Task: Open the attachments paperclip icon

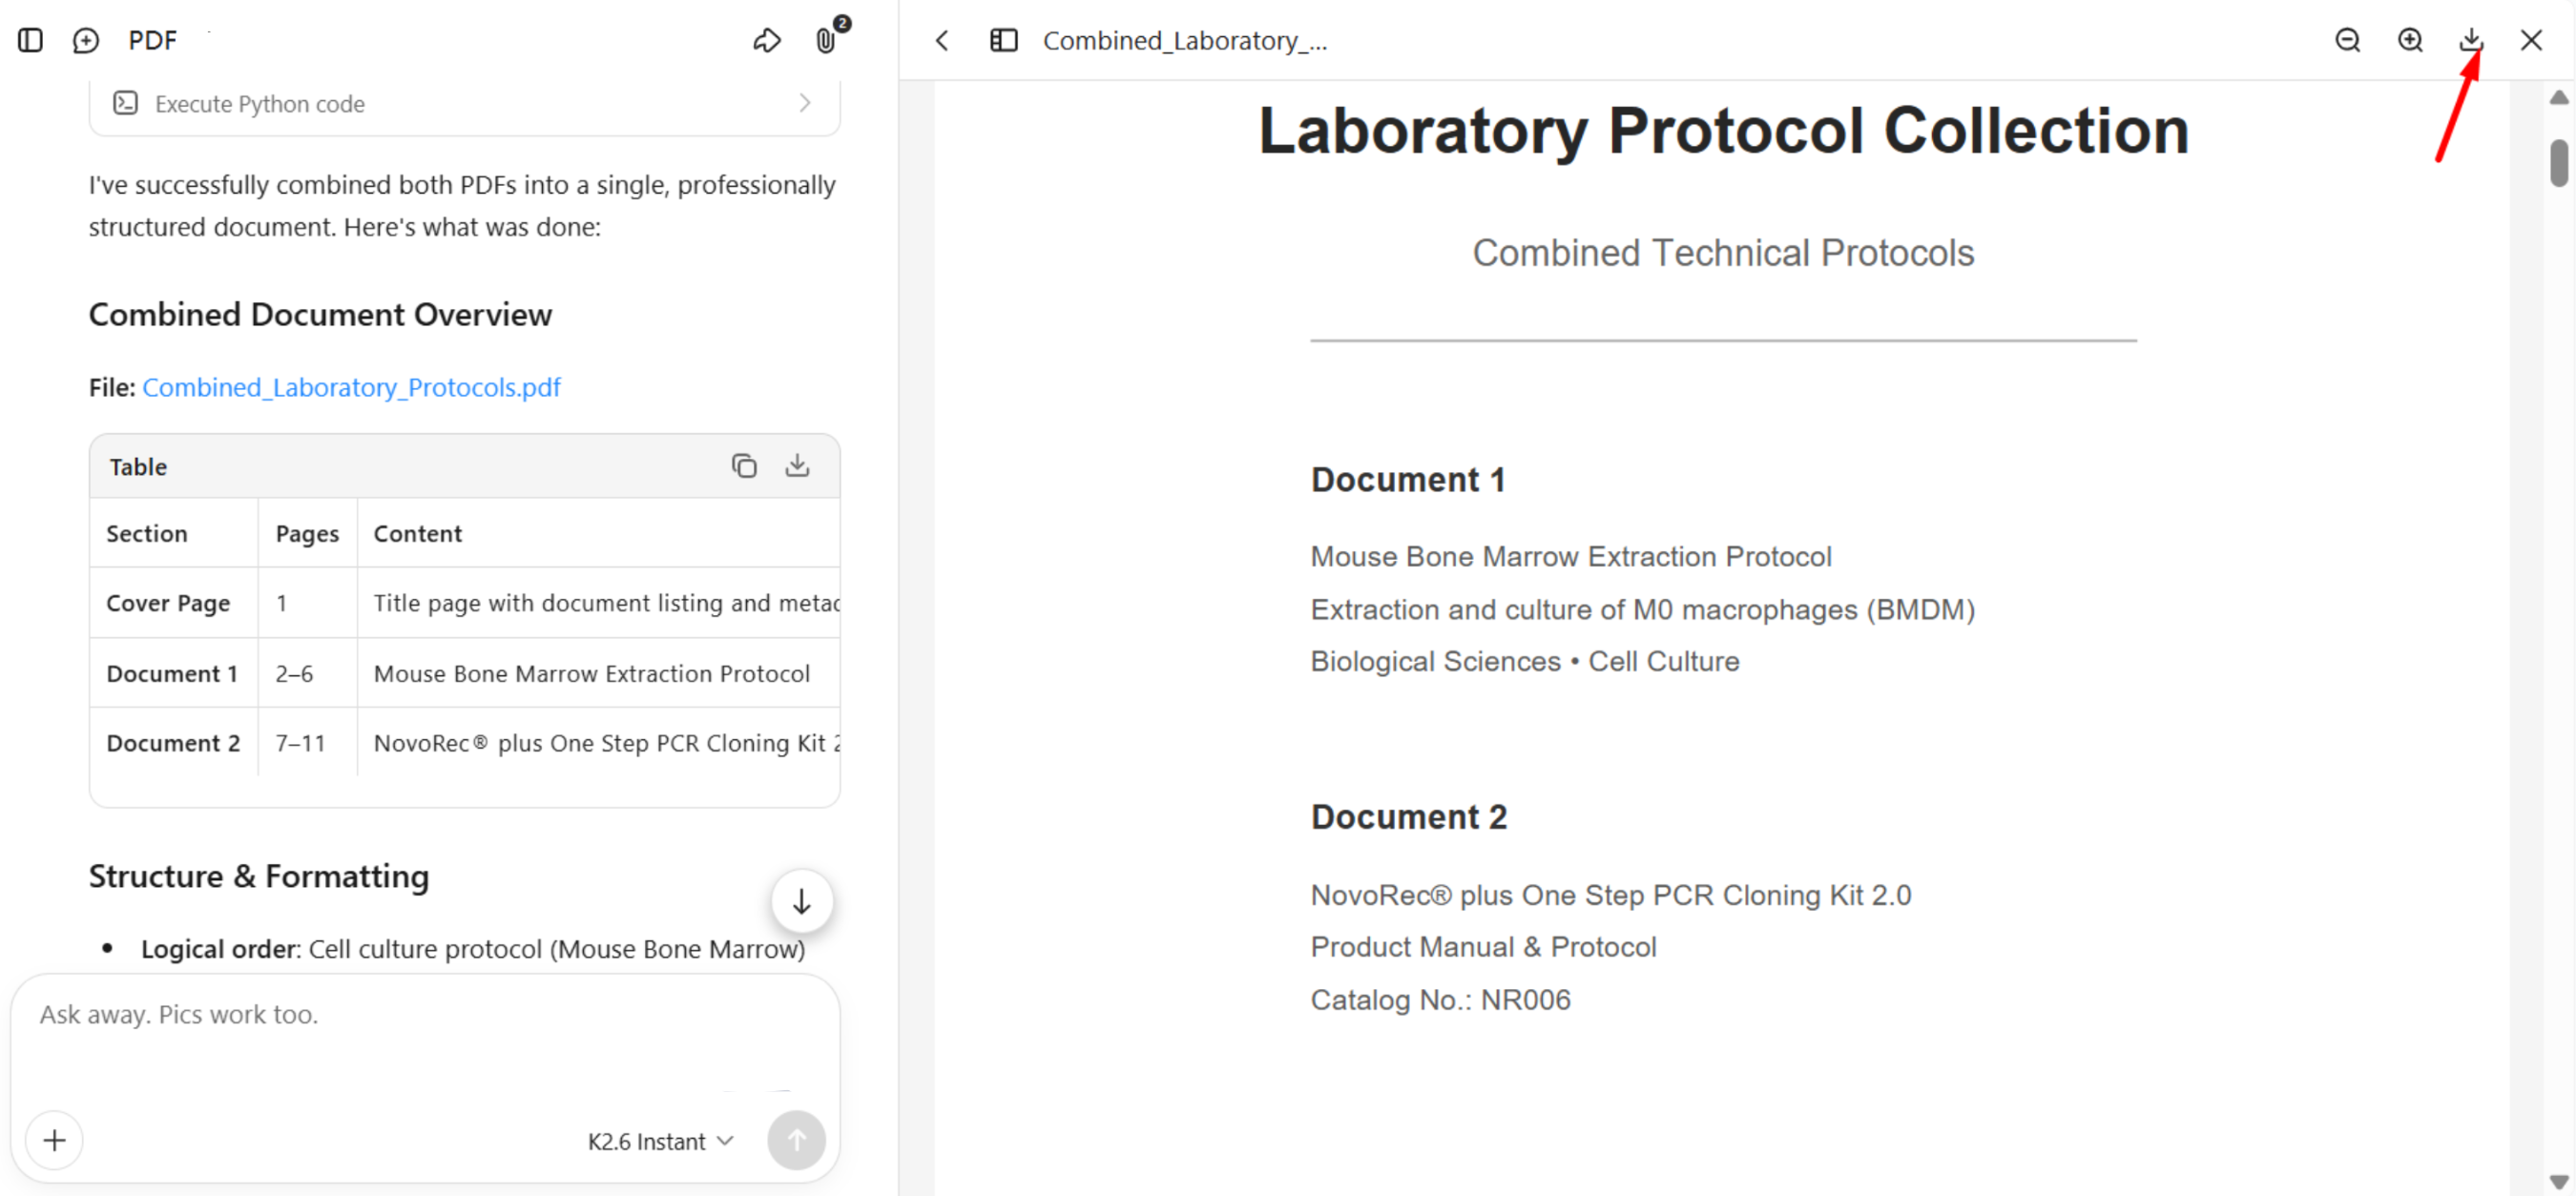Action: [825, 40]
